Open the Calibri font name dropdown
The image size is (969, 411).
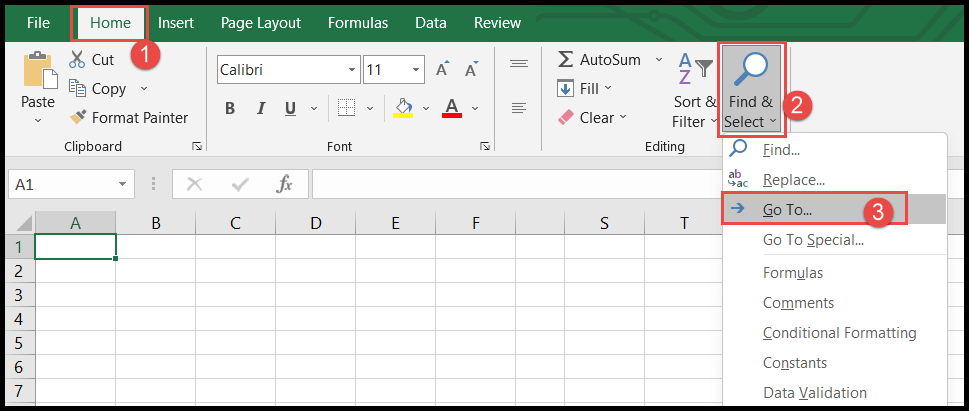pos(289,70)
